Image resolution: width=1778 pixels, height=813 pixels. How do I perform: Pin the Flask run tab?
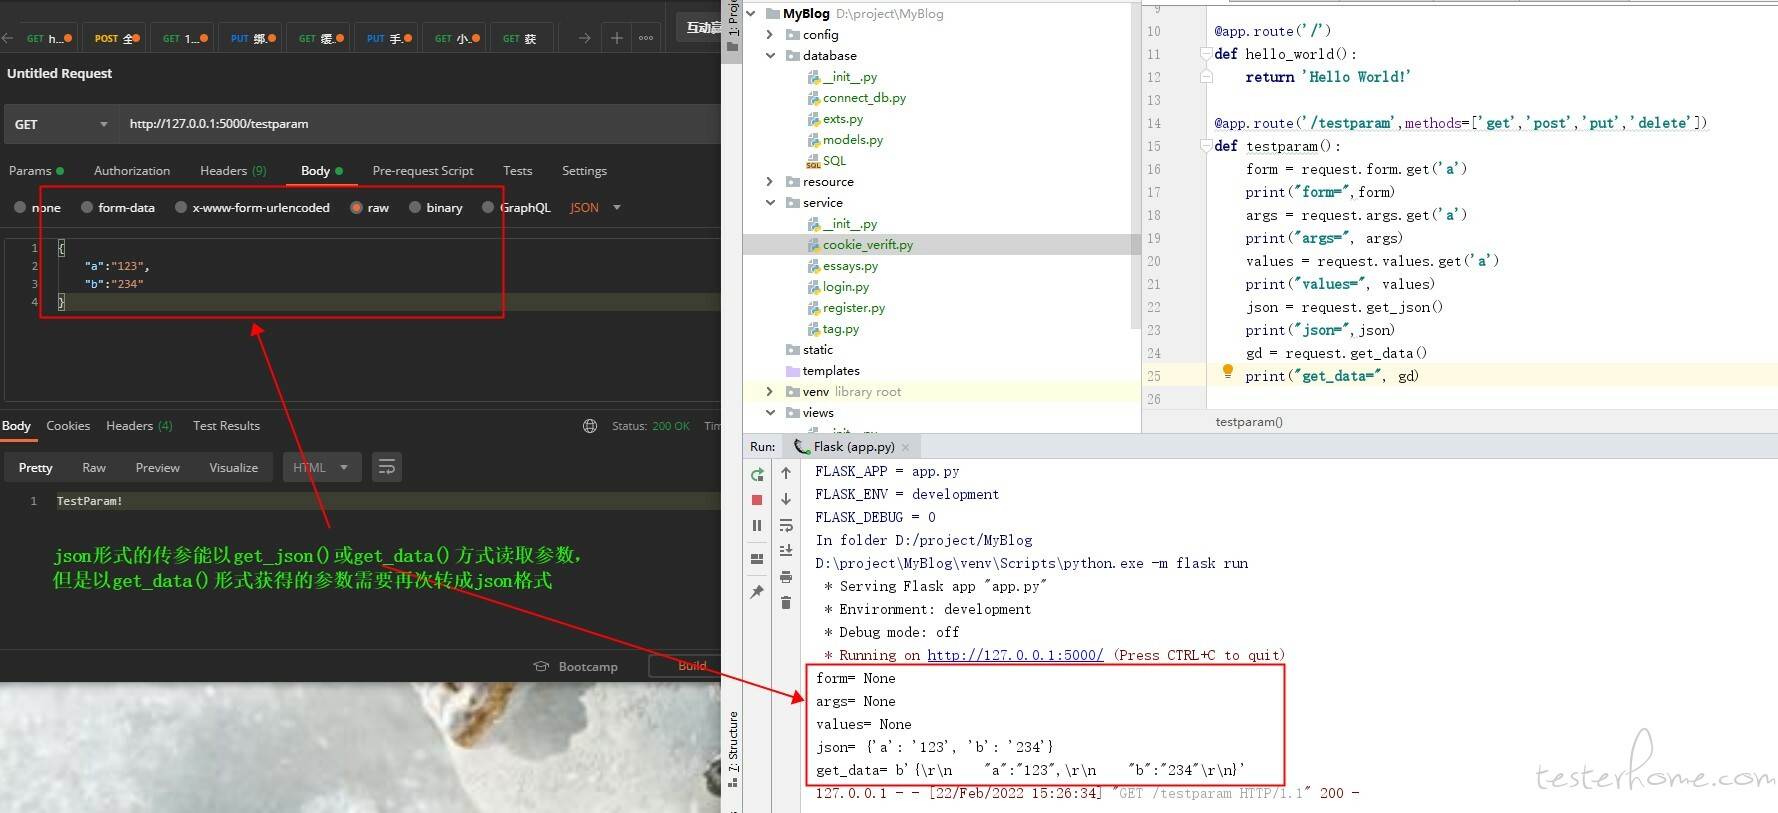757,592
